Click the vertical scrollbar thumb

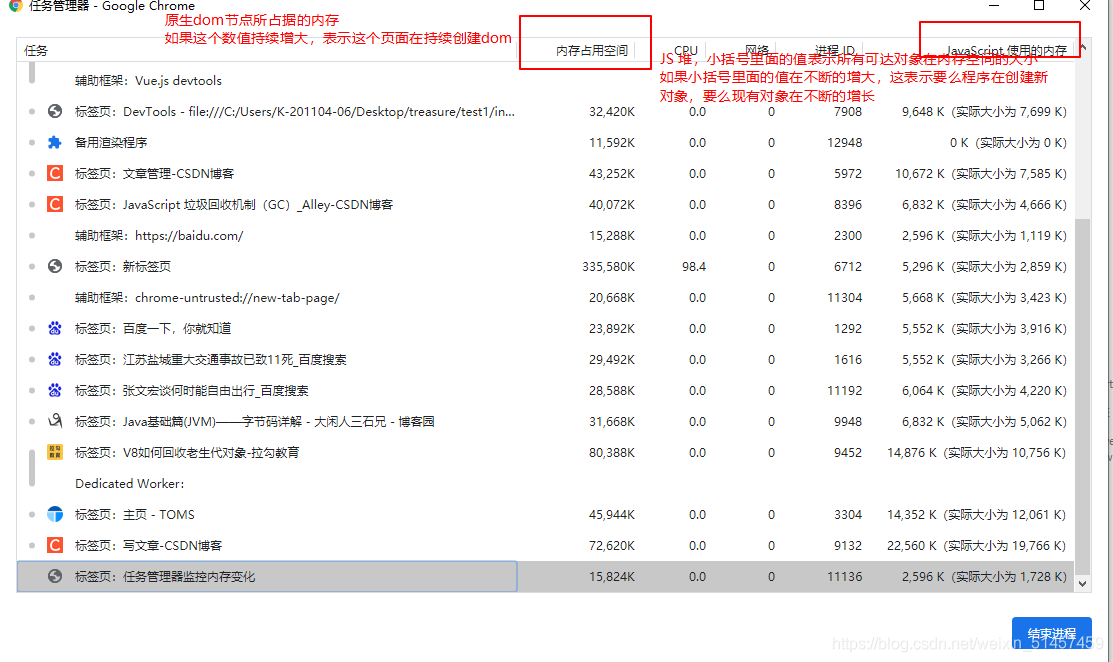coord(1082,396)
